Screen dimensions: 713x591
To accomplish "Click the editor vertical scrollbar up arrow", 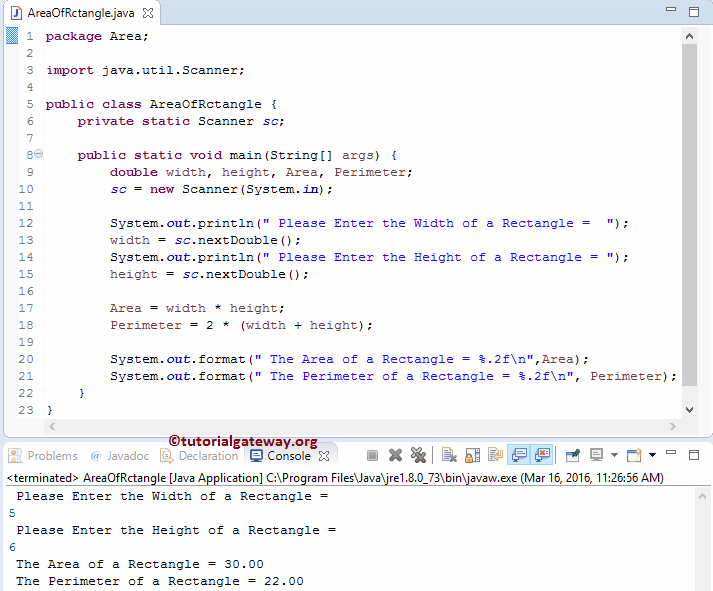I will click(x=689, y=36).
